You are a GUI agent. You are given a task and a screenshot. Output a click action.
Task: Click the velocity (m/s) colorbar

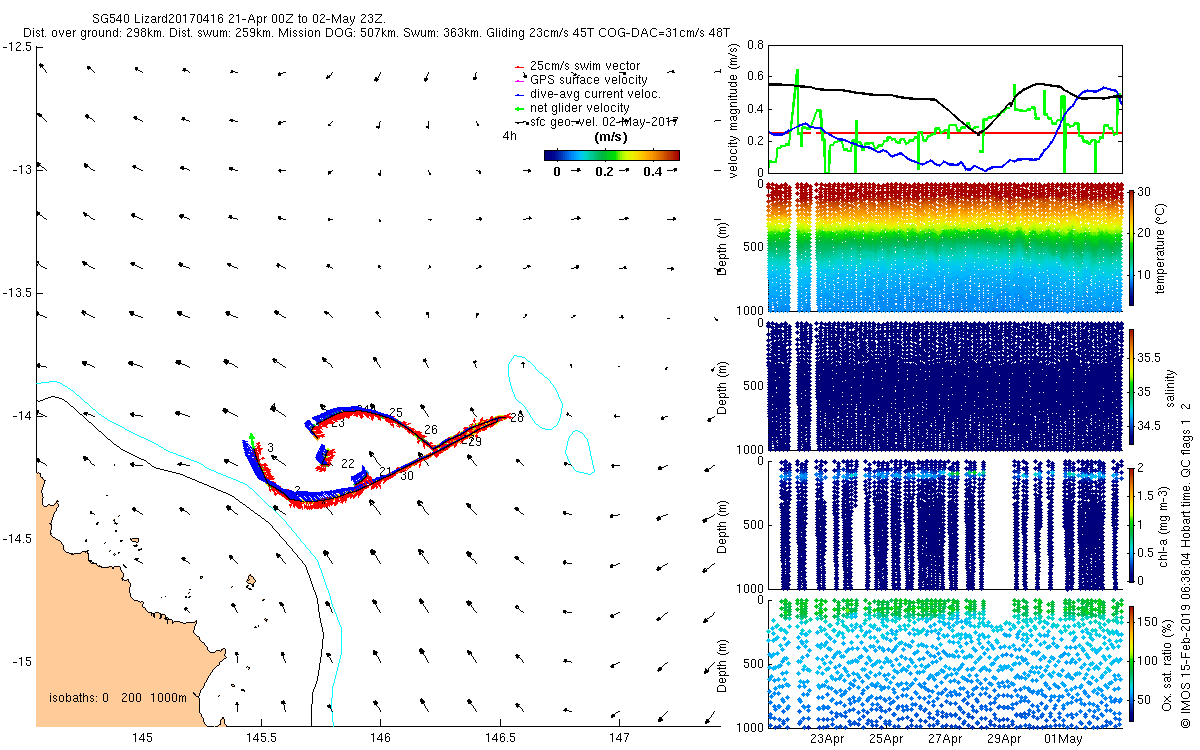point(612,155)
